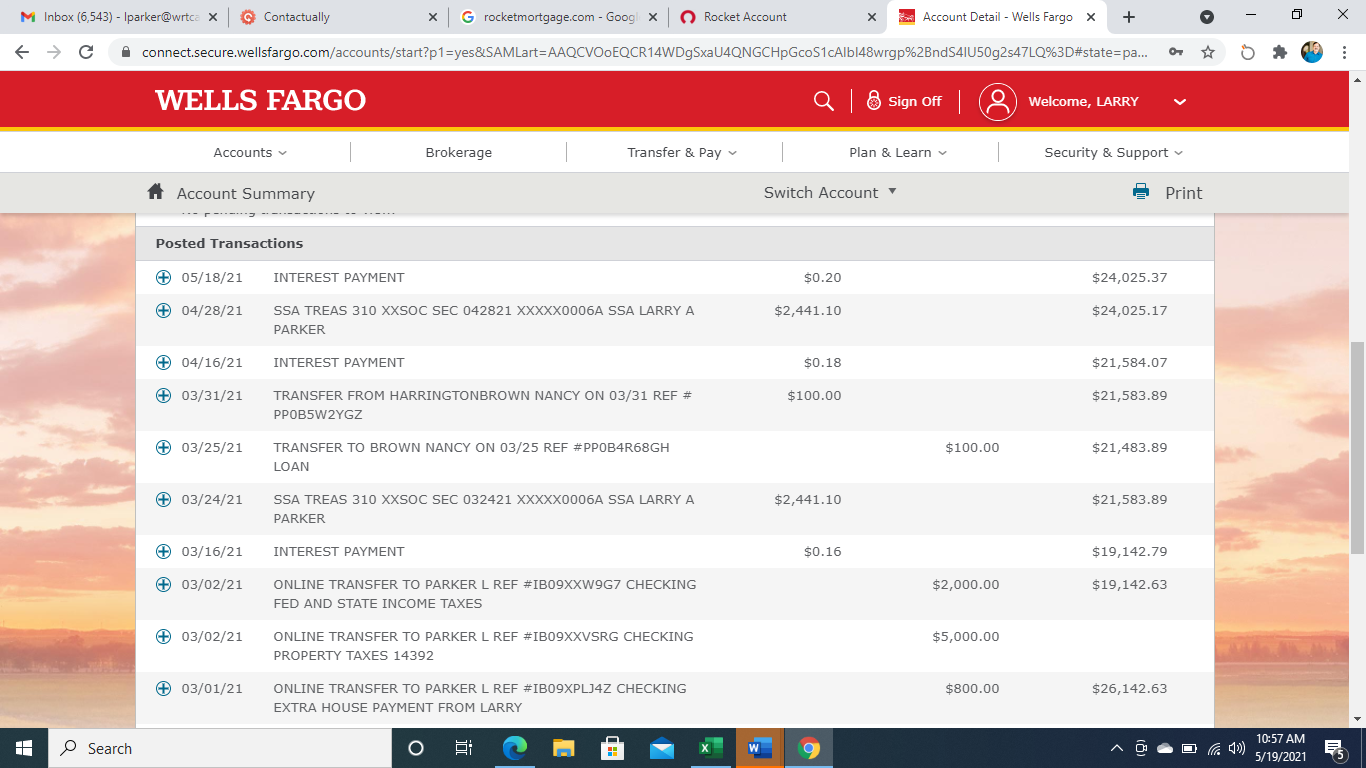Reload the page with the refresh icon
Screen dimensions: 1366x768
pyautogui.click(x=86, y=52)
